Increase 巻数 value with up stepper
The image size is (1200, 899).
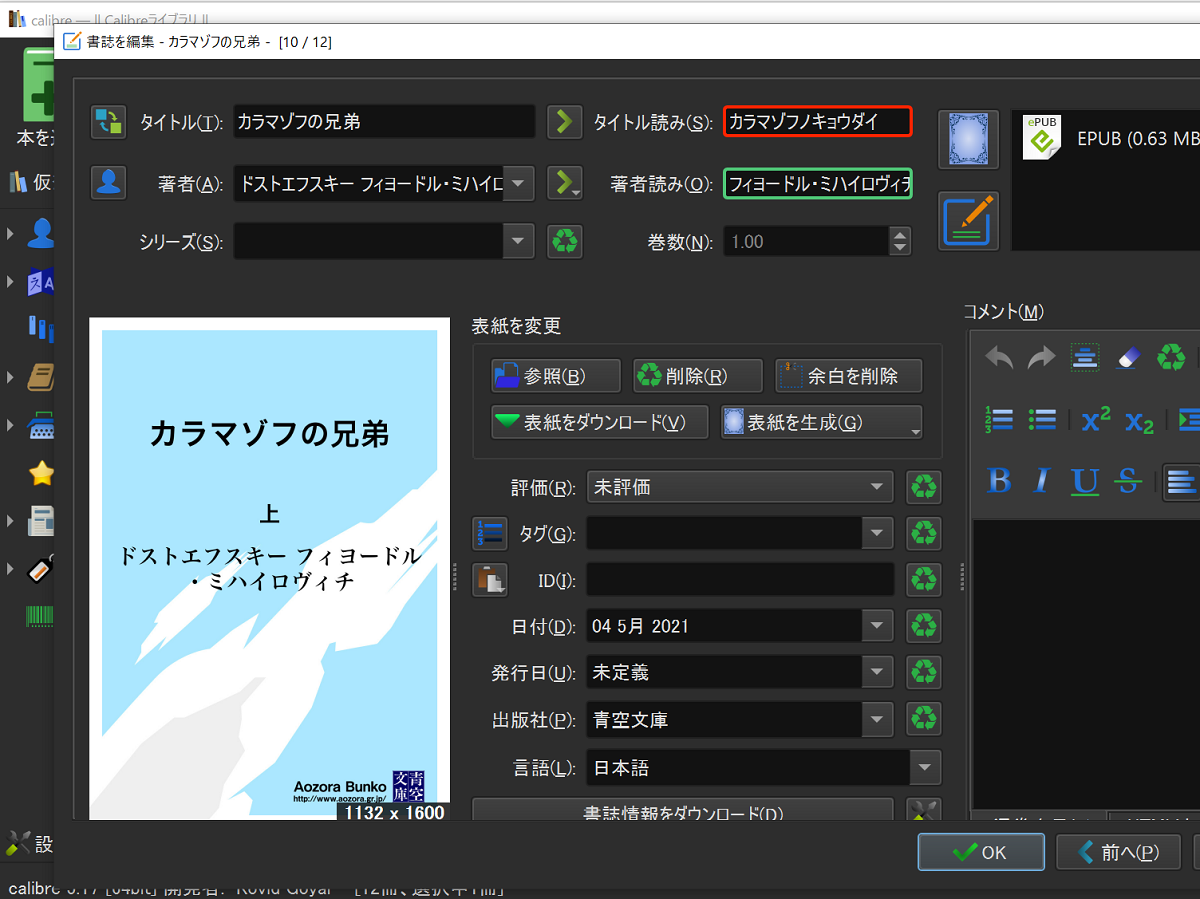[900, 234]
